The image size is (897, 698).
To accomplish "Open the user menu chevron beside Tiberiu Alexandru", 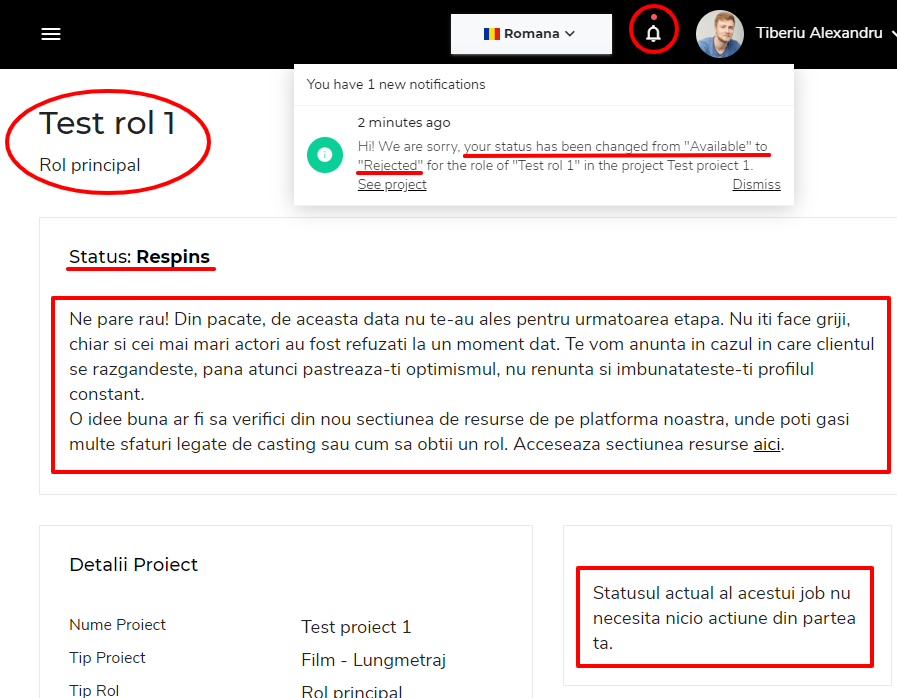I will pyautogui.click(x=892, y=34).
